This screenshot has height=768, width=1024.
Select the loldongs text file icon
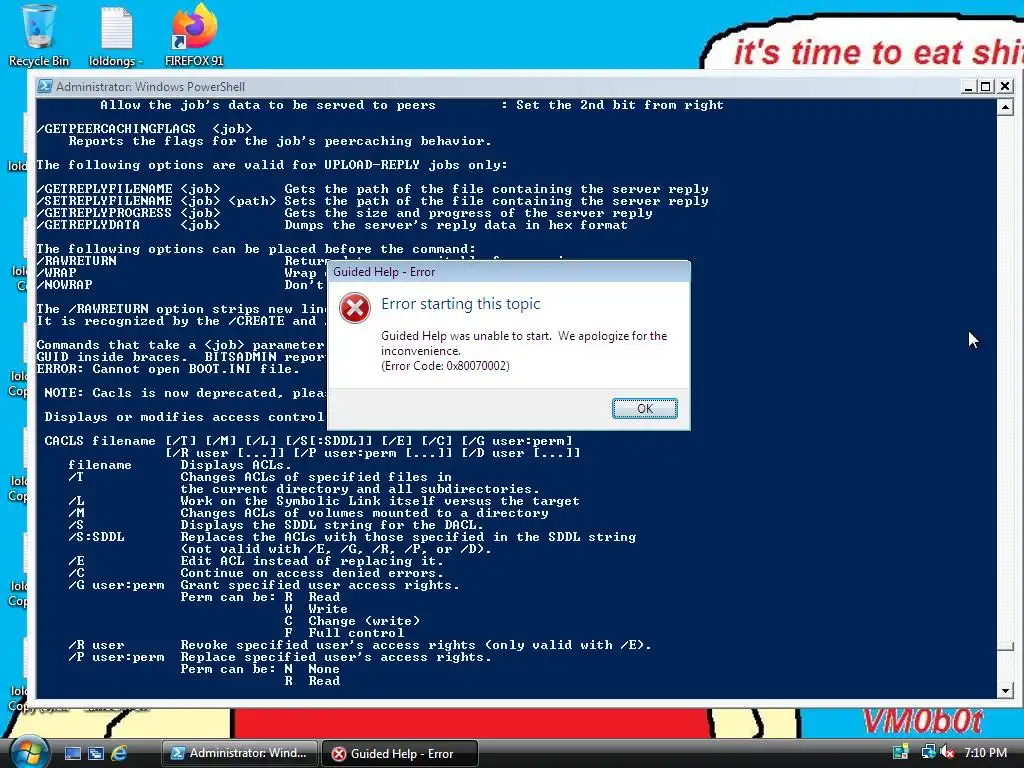tap(116, 36)
